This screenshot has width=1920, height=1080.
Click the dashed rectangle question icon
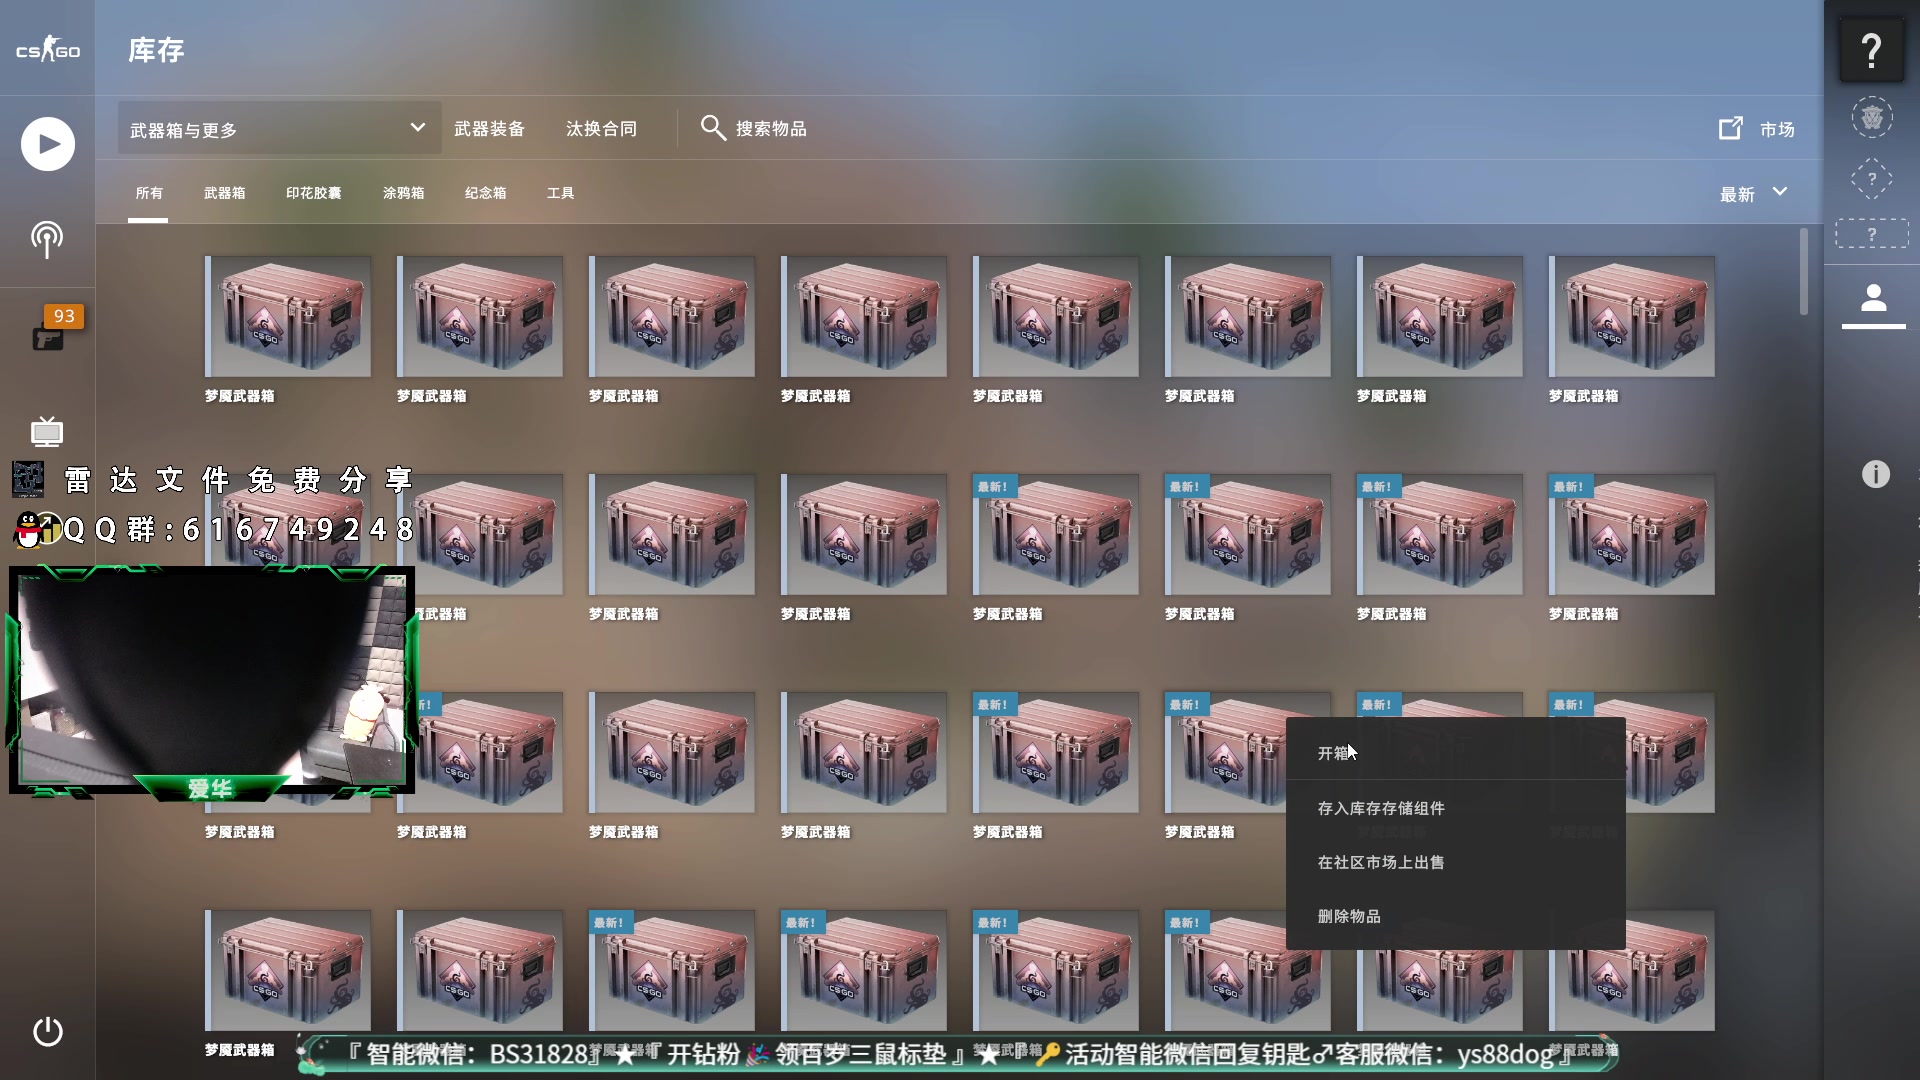(1872, 234)
